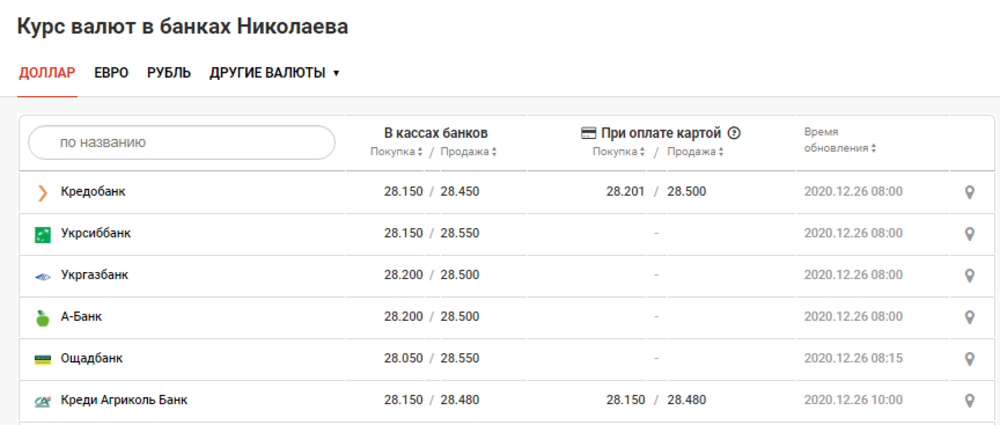The width and height of the screenshot is (1000, 425).
Task: Sort by card payment Покупка rate
Action: click(619, 152)
